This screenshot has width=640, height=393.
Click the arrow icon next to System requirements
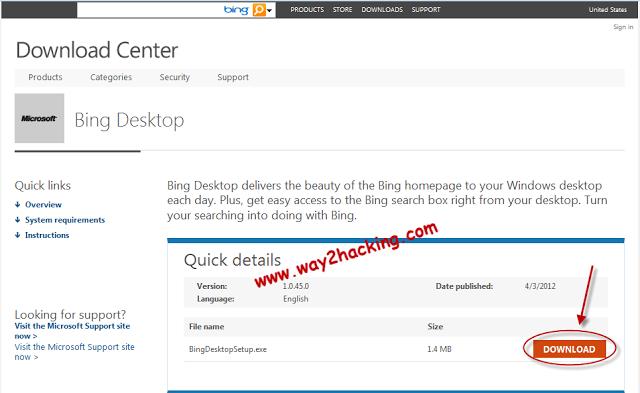coord(18,220)
